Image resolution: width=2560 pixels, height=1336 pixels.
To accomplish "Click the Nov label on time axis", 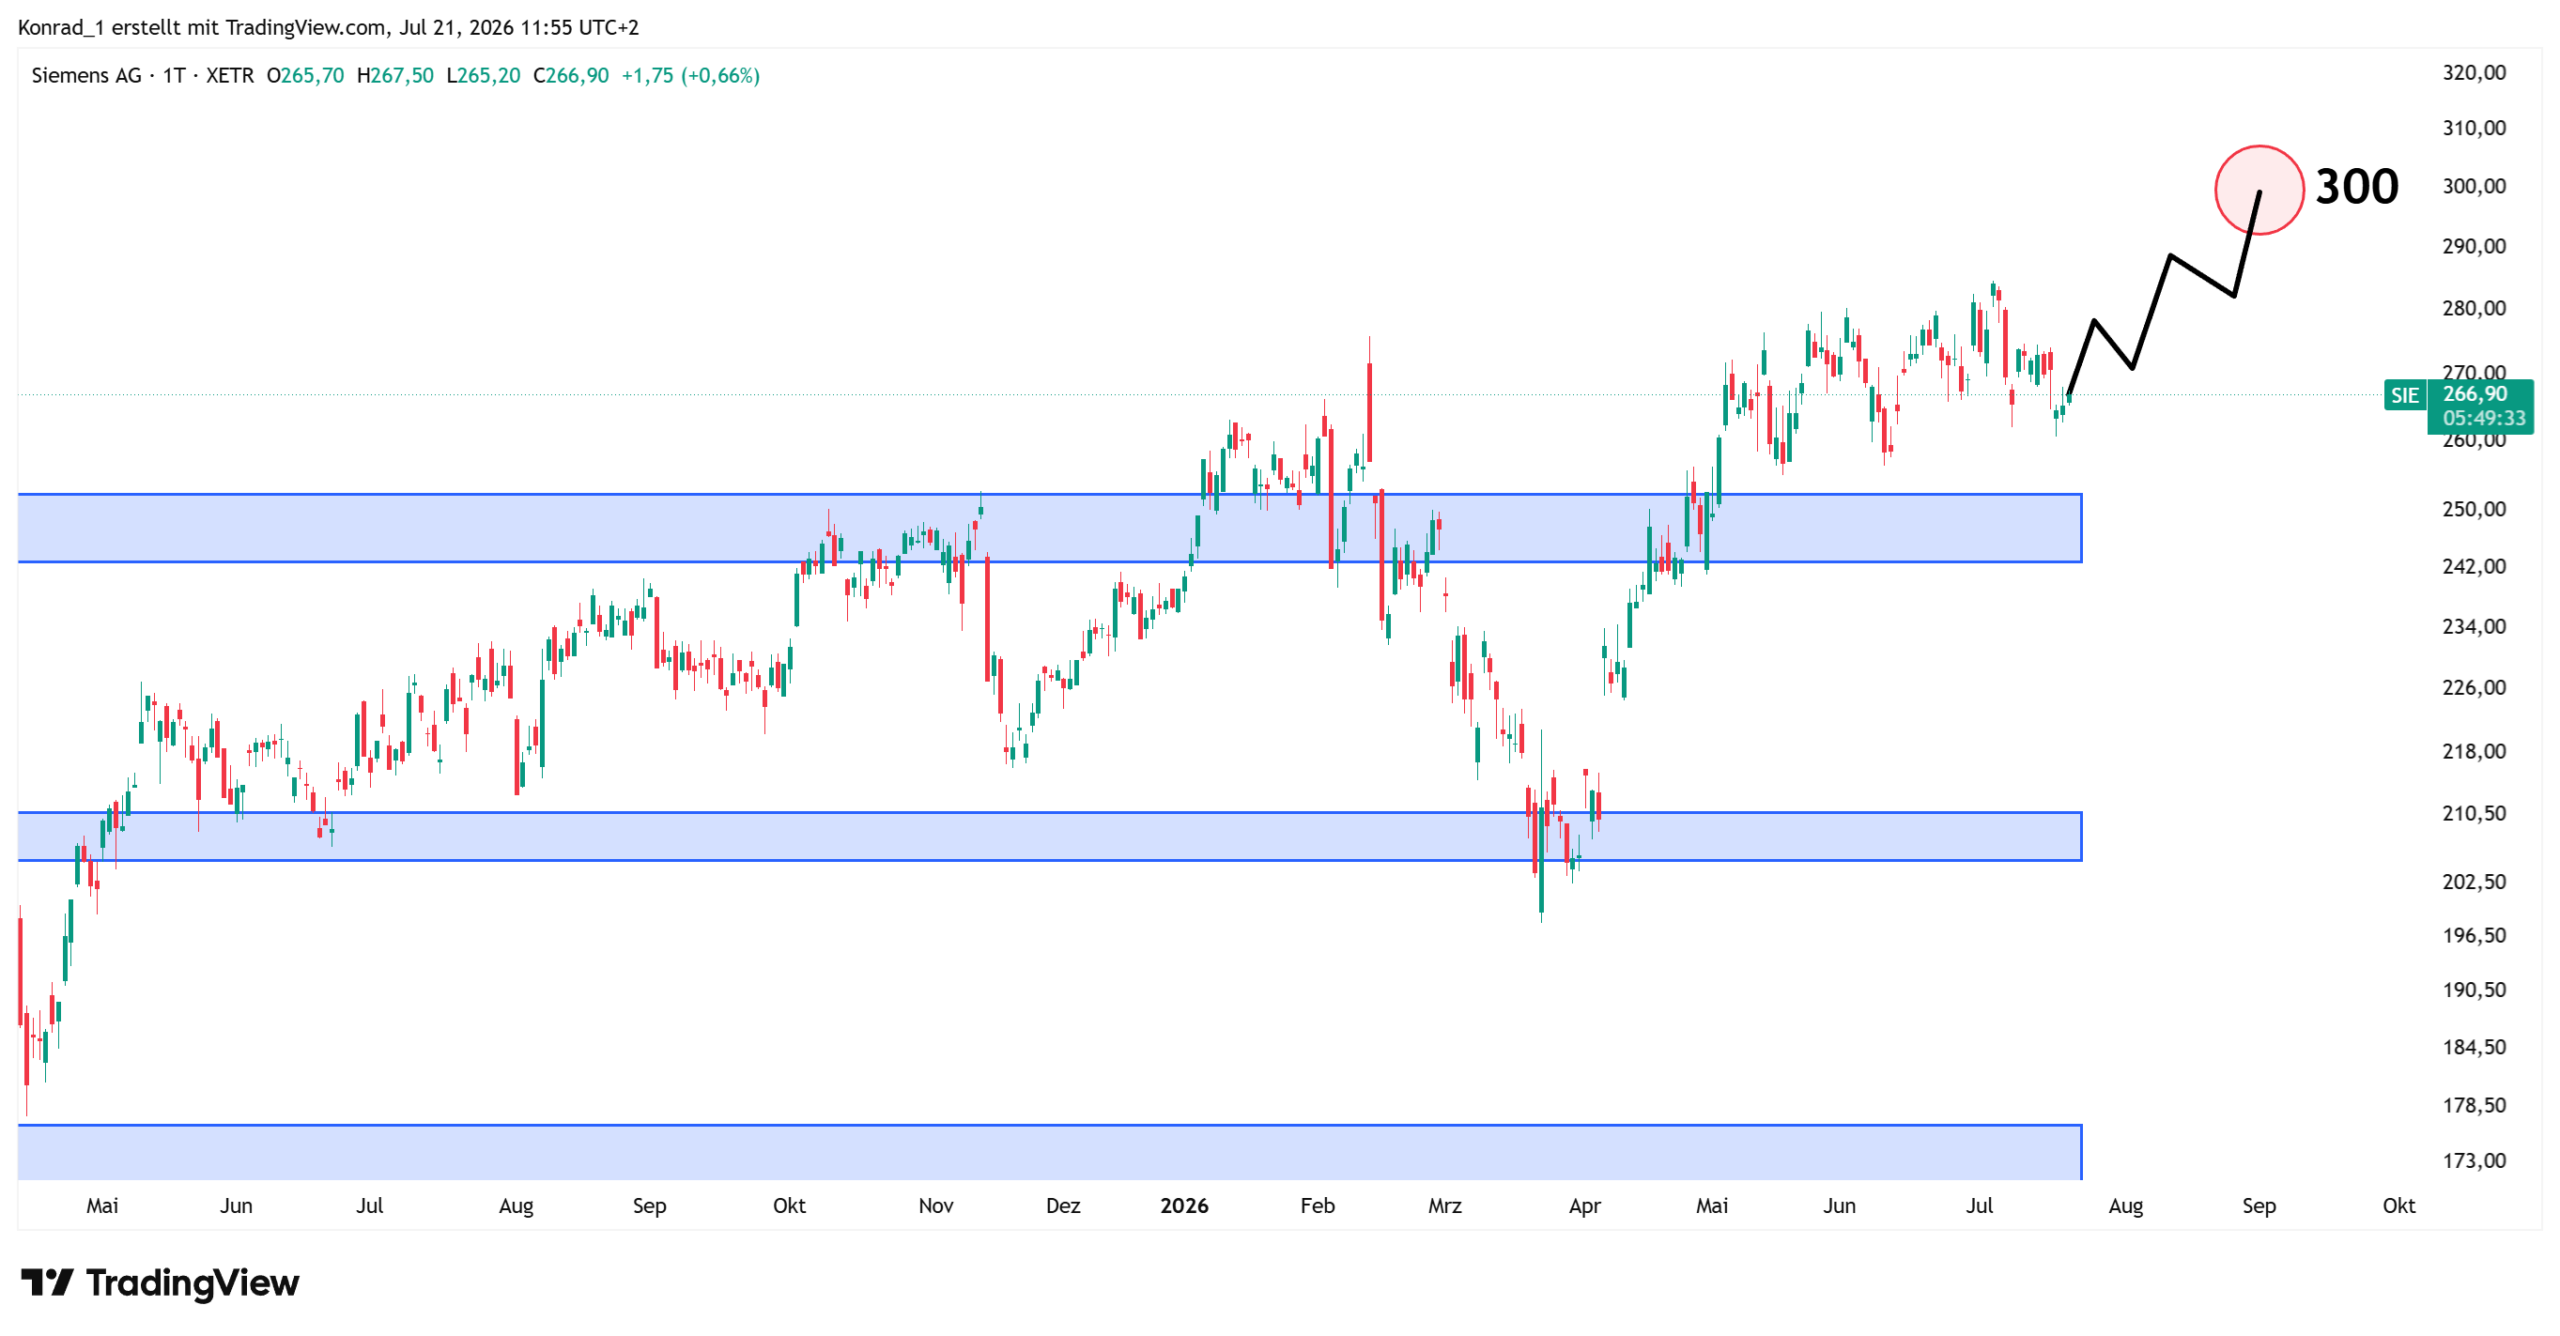I will (935, 1206).
